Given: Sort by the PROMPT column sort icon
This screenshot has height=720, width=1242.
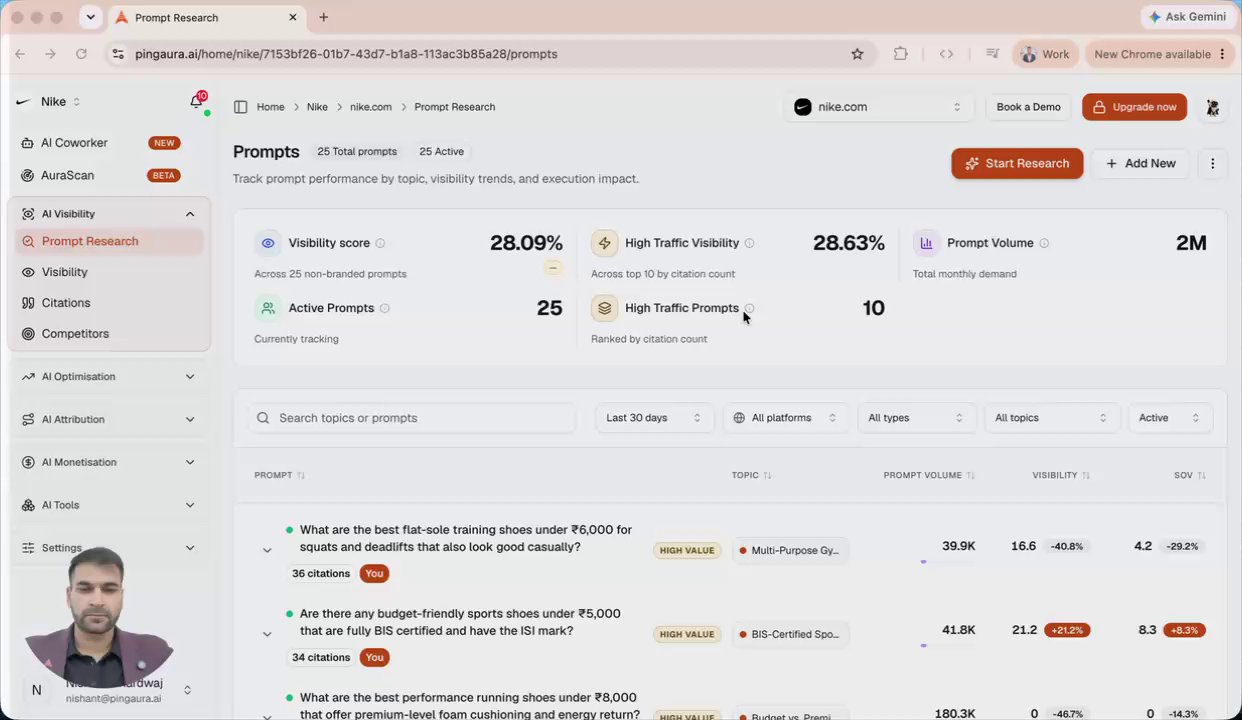Looking at the screenshot, I should coord(301,476).
